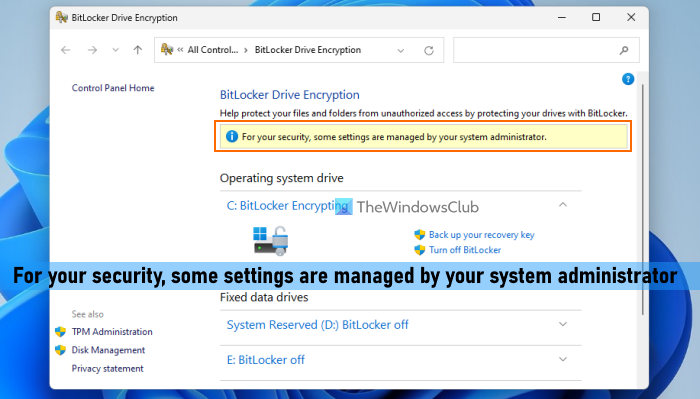The image size is (700, 399).
Task: Click System Reserved (D:) BitLocker off
Action: click(317, 325)
